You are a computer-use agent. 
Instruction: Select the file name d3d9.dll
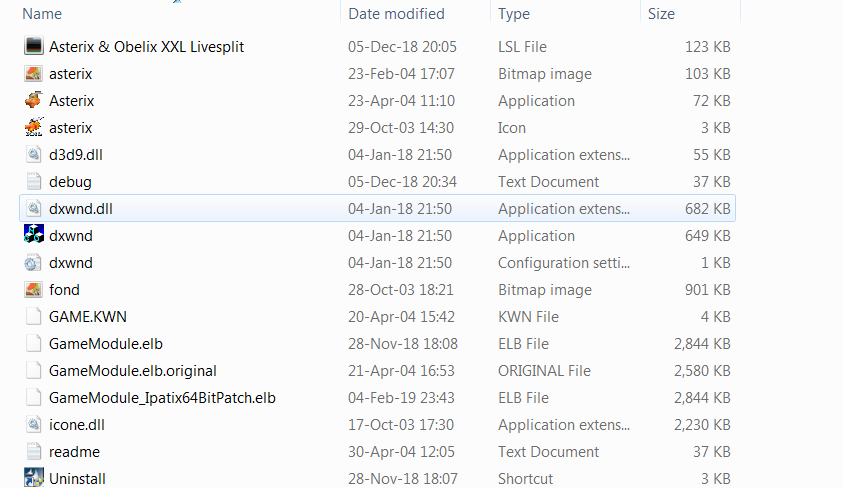[x=76, y=155]
